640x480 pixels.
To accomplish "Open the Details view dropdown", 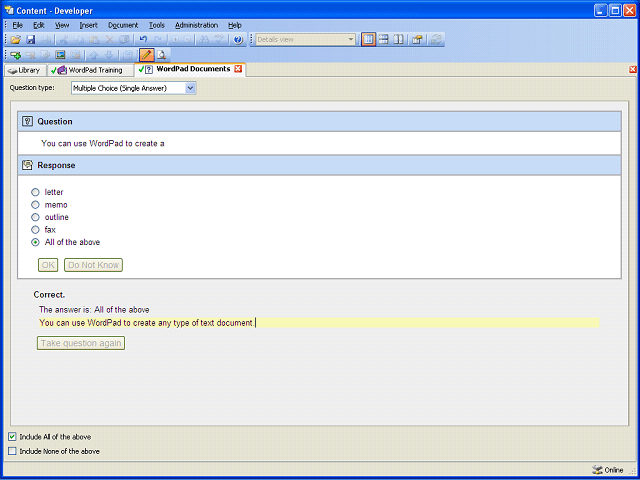I will [350, 40].
